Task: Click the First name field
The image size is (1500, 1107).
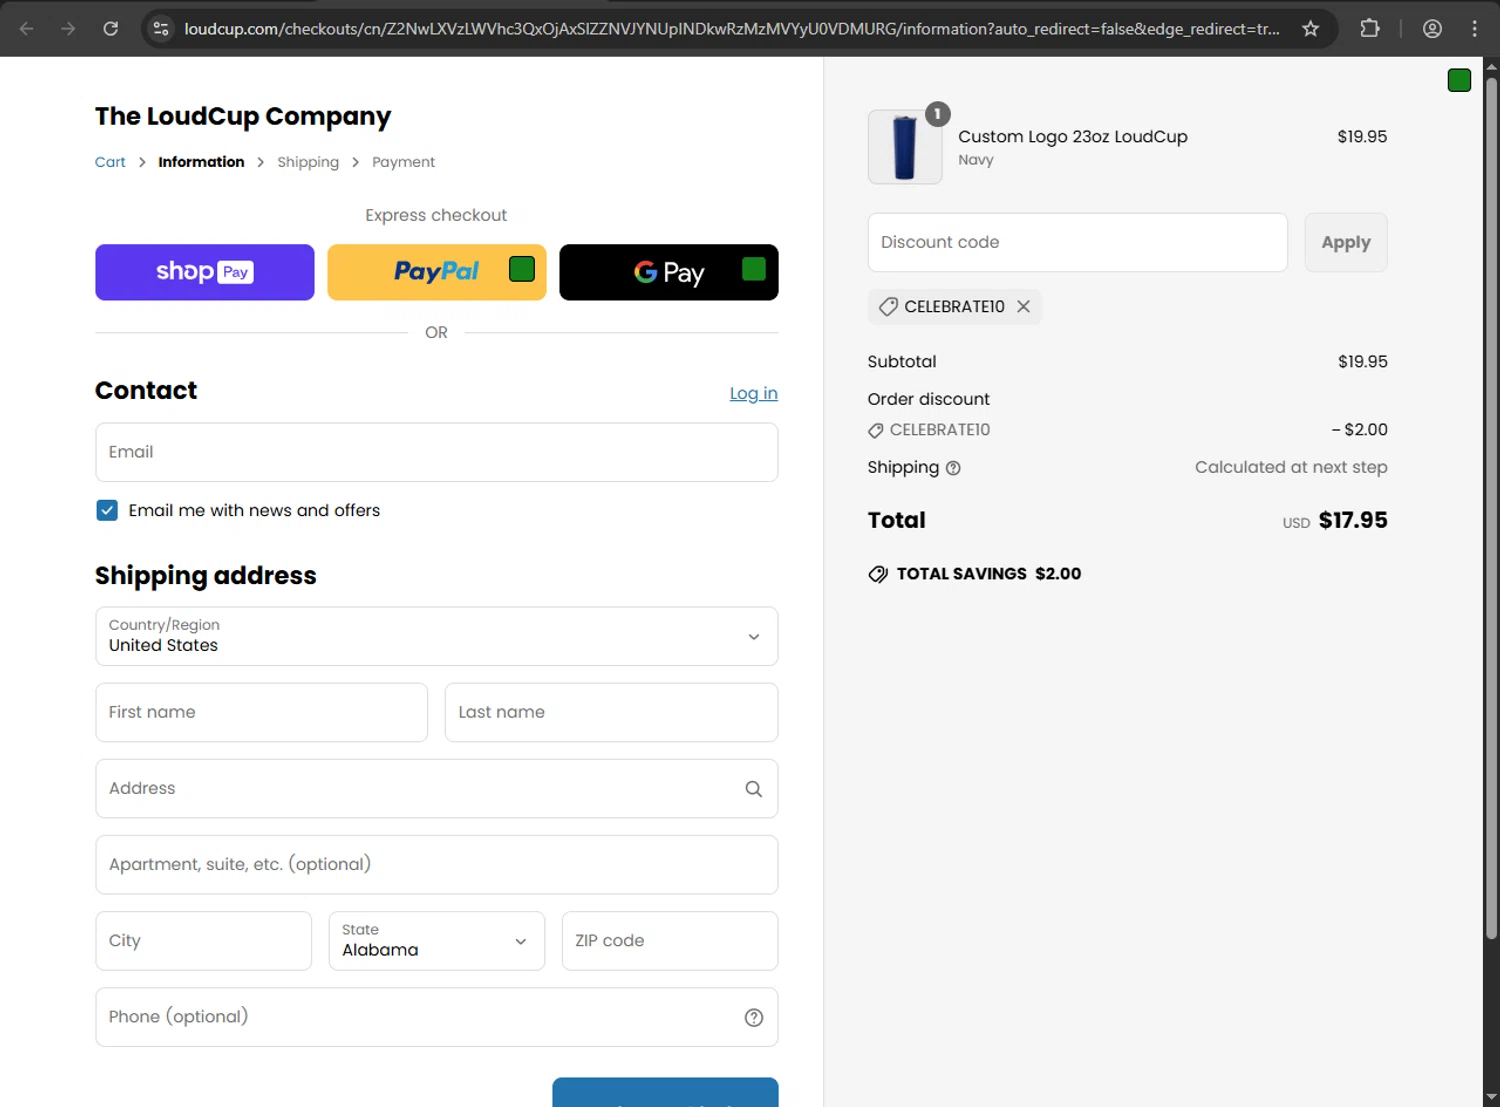Action: (x=262, y=712)
